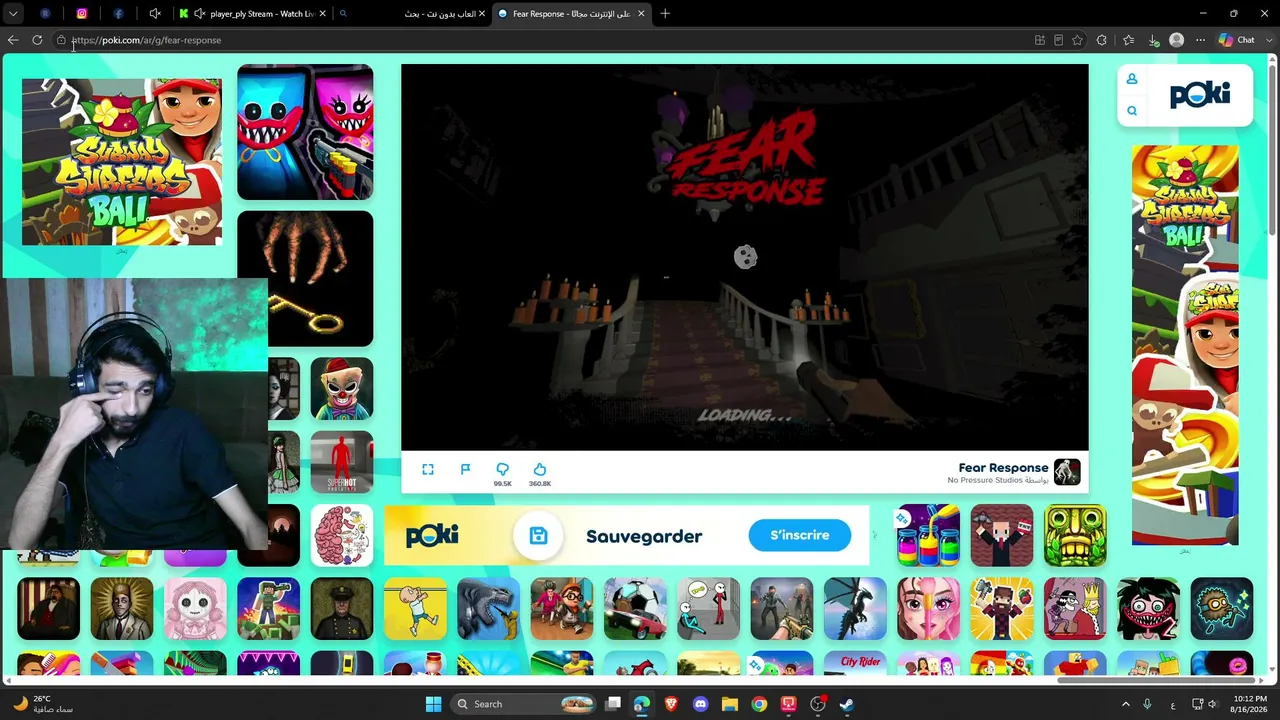Open the pink brain puzzle game

[342, 535]
